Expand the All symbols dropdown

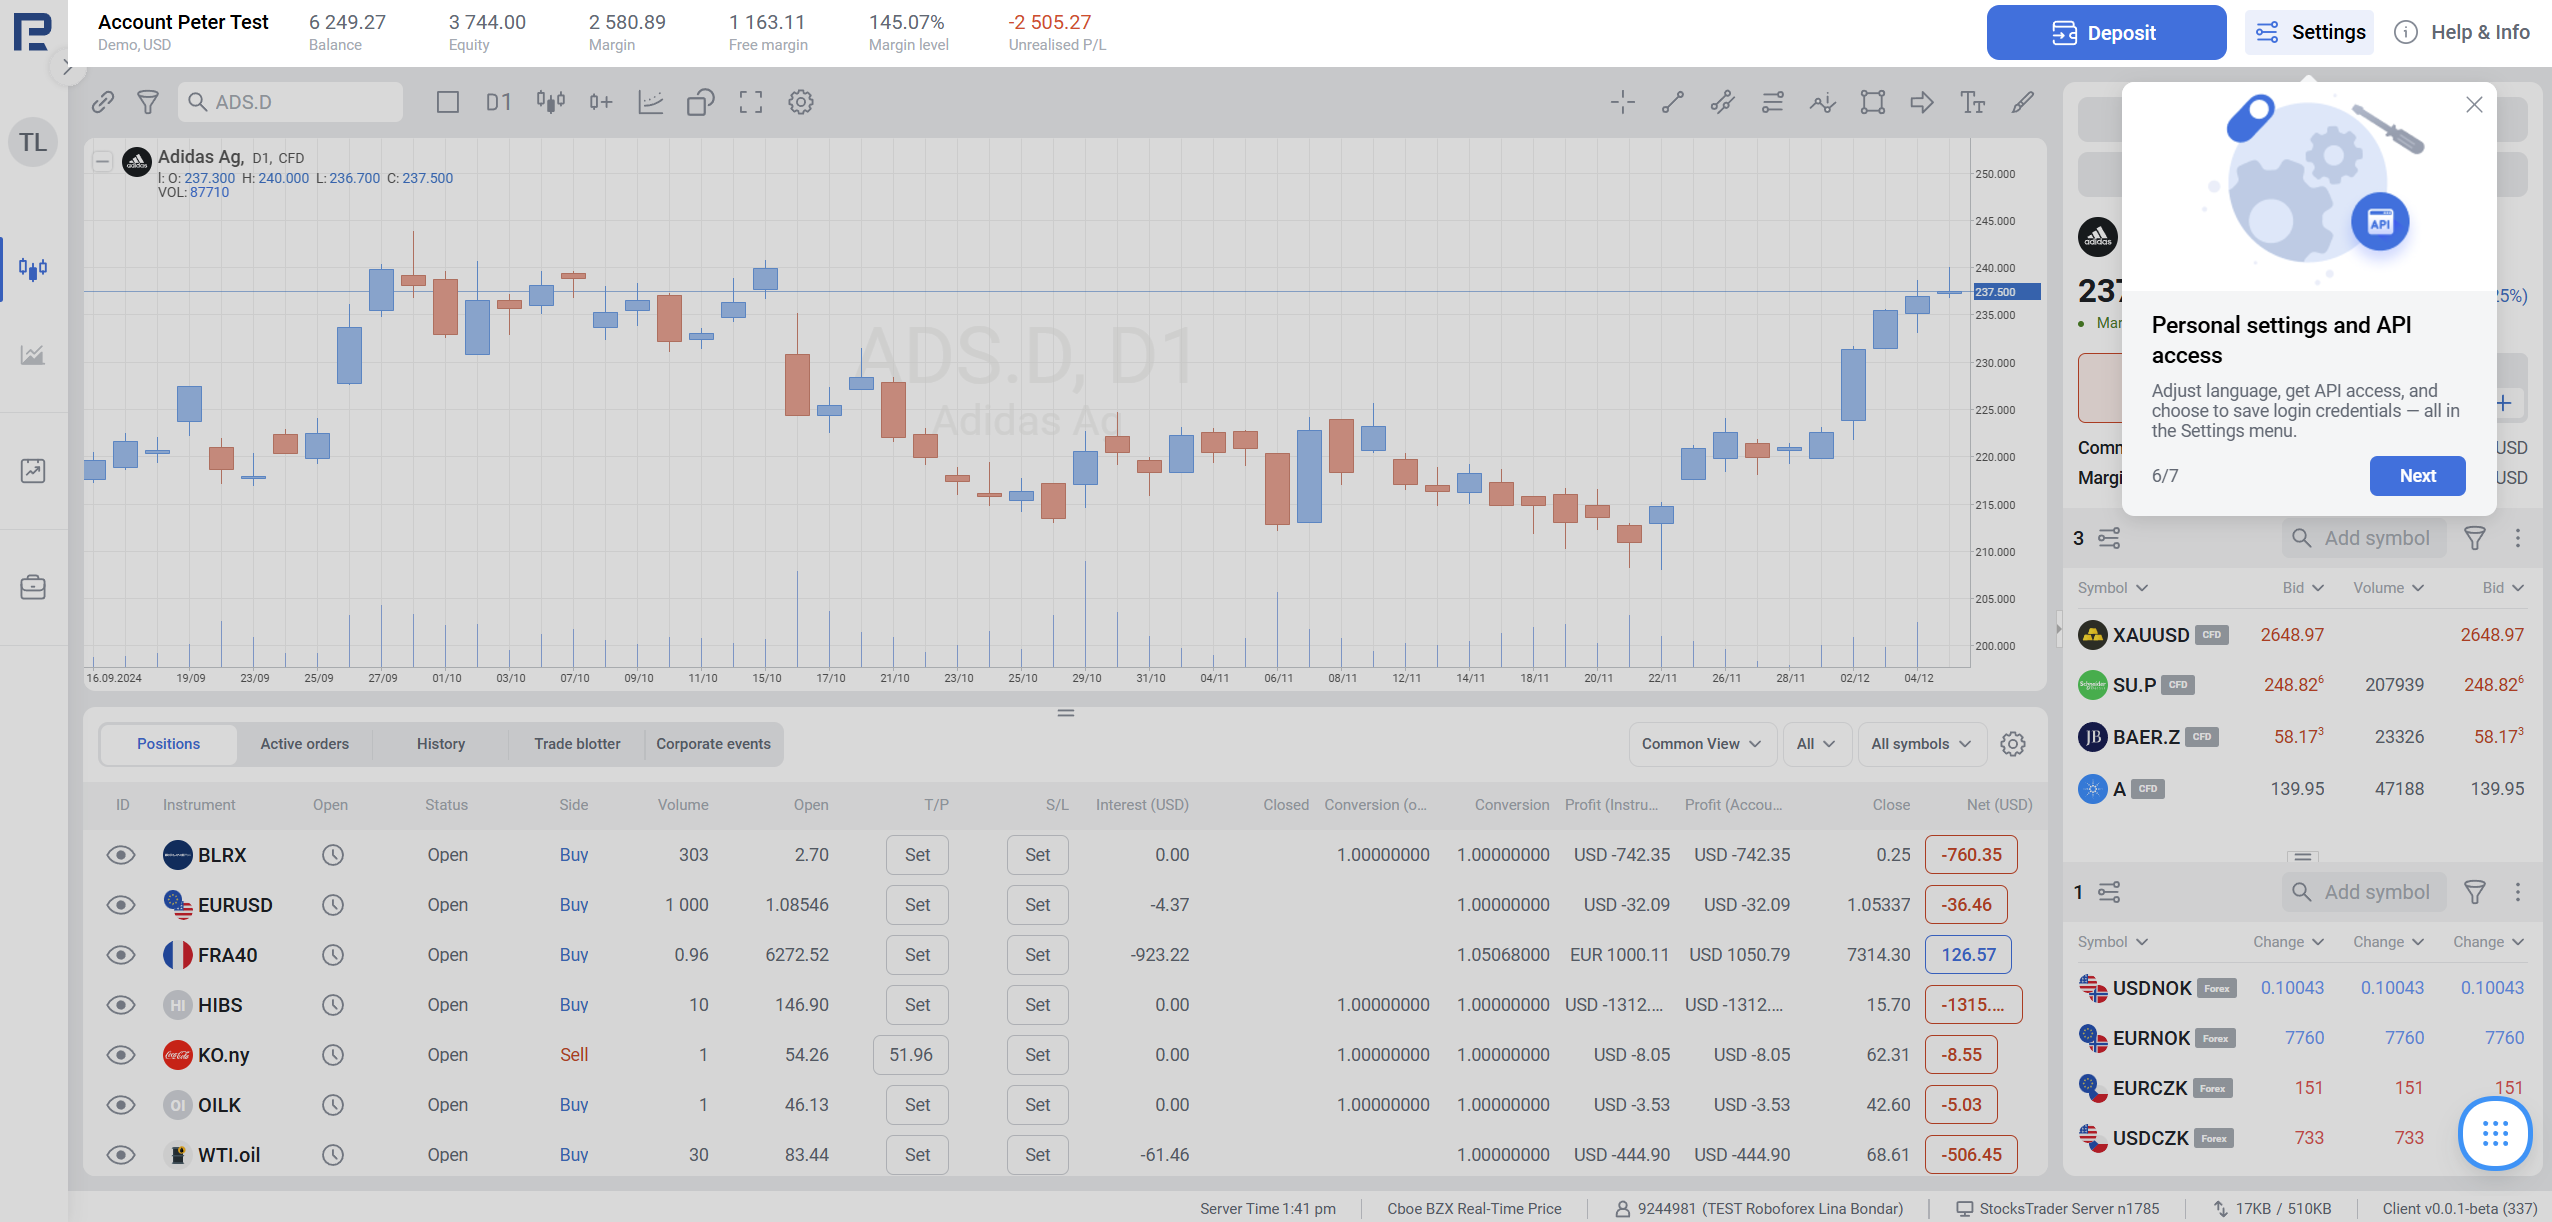1920,744
